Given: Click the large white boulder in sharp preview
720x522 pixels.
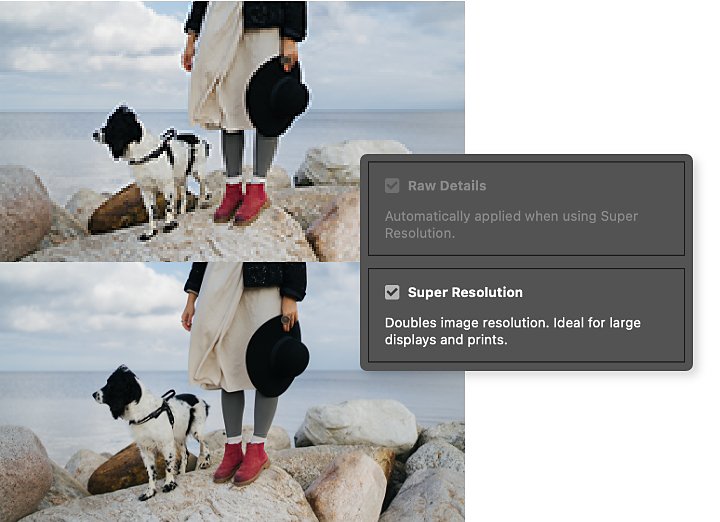Looking at the screenshot, I should tap(358, 426).
